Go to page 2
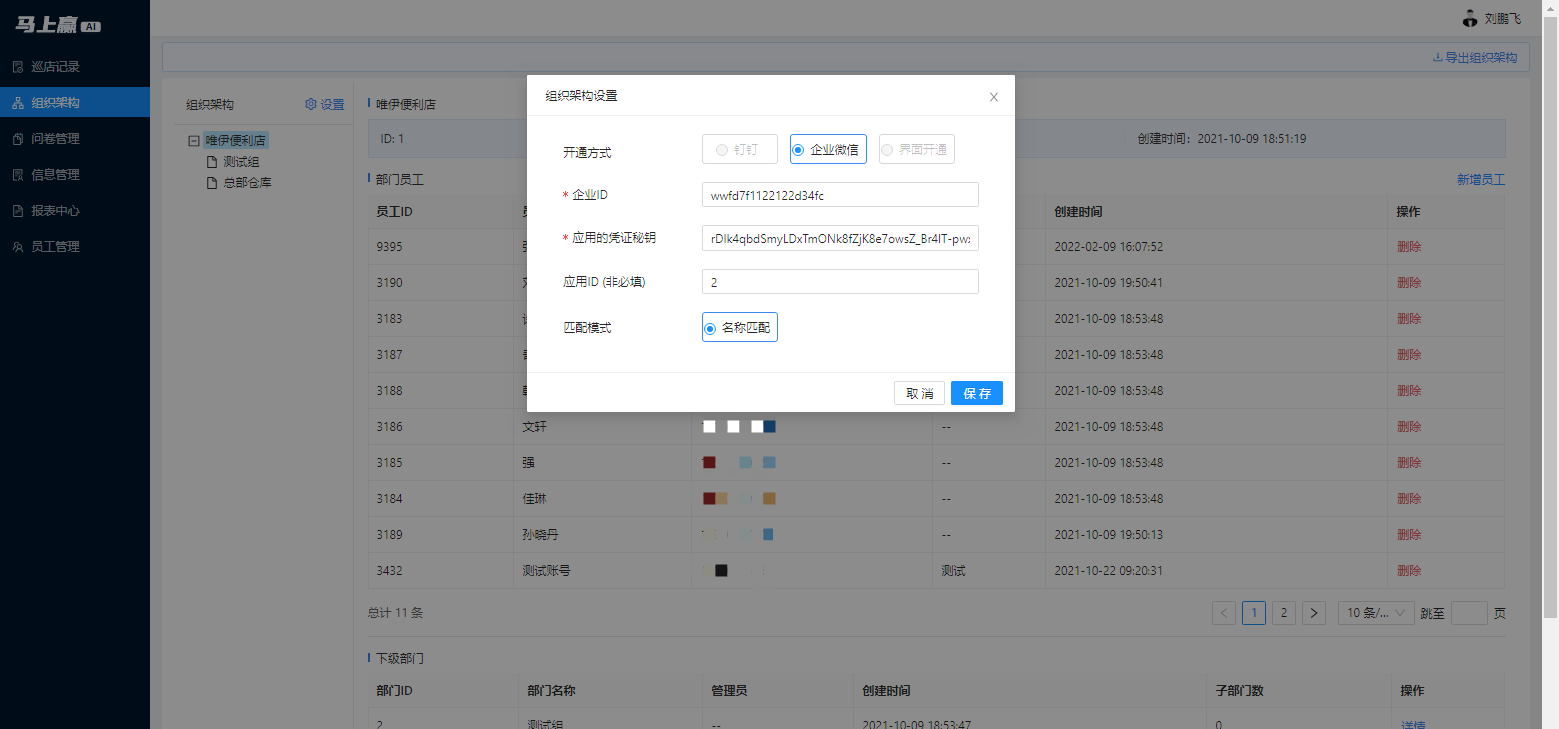This screenshot has width=1559, height=729. [1284, 613]
